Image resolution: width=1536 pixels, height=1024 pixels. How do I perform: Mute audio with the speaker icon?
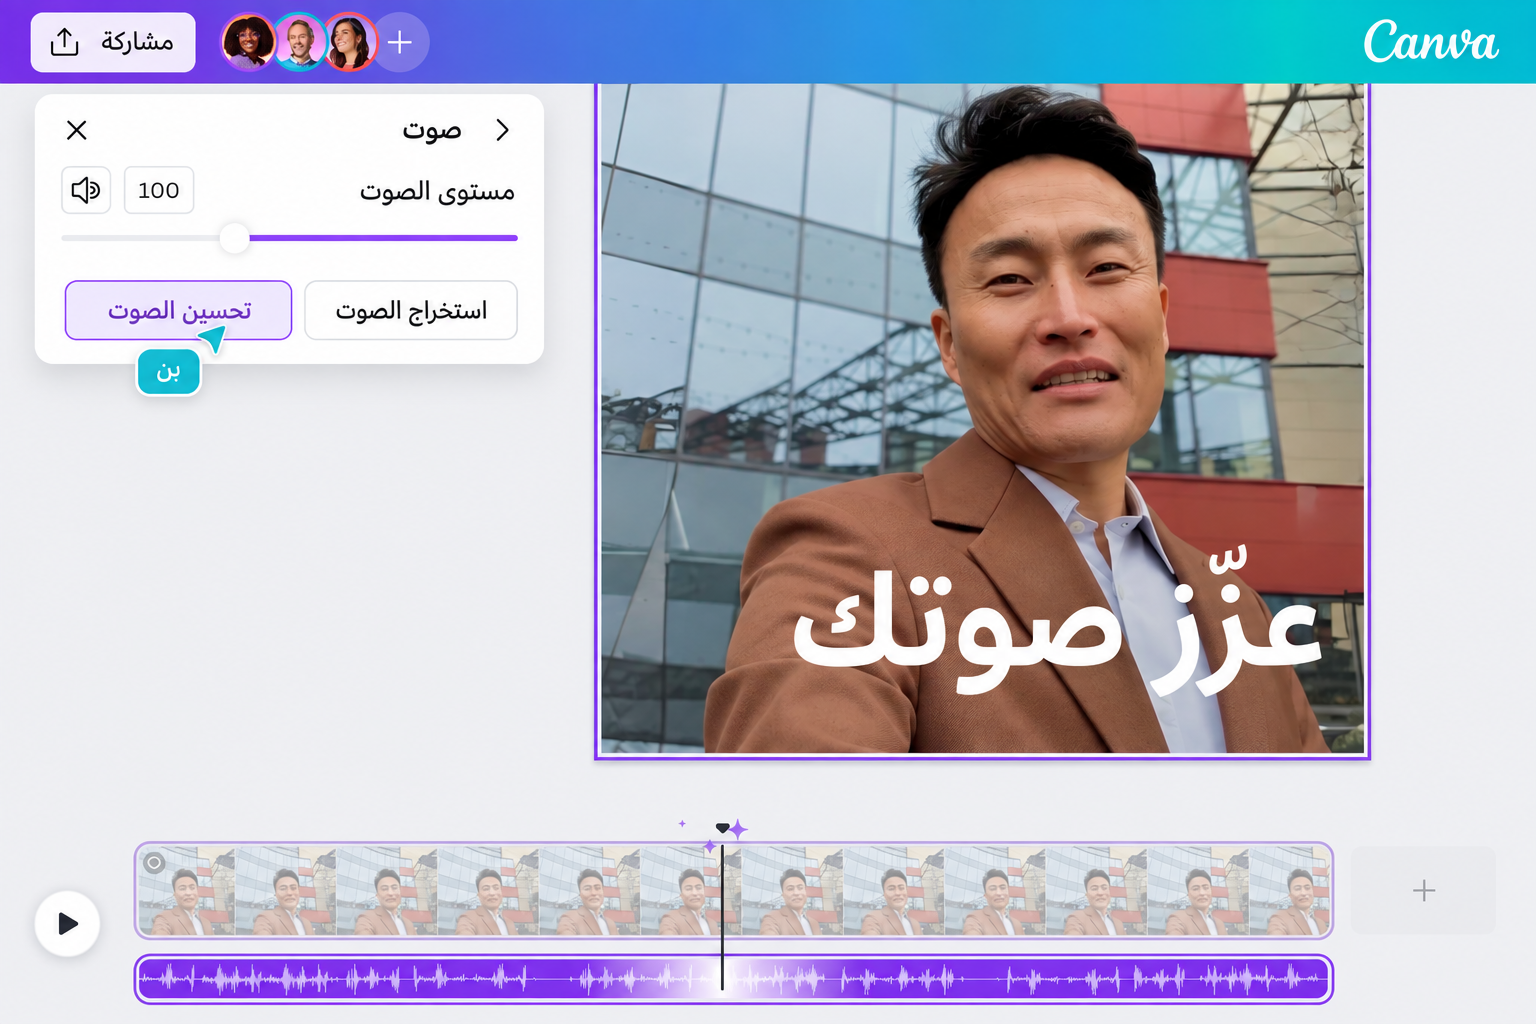[86, 190]
